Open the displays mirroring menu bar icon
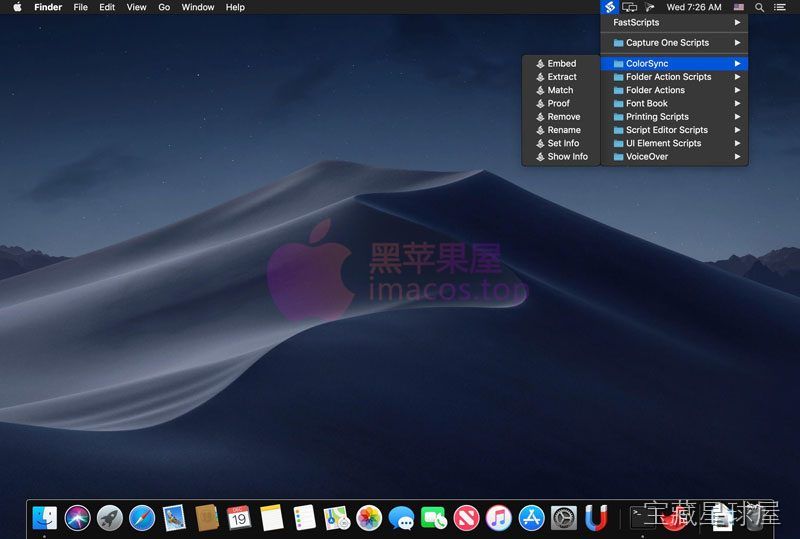The image size is (800, 539). pos(630,7)
